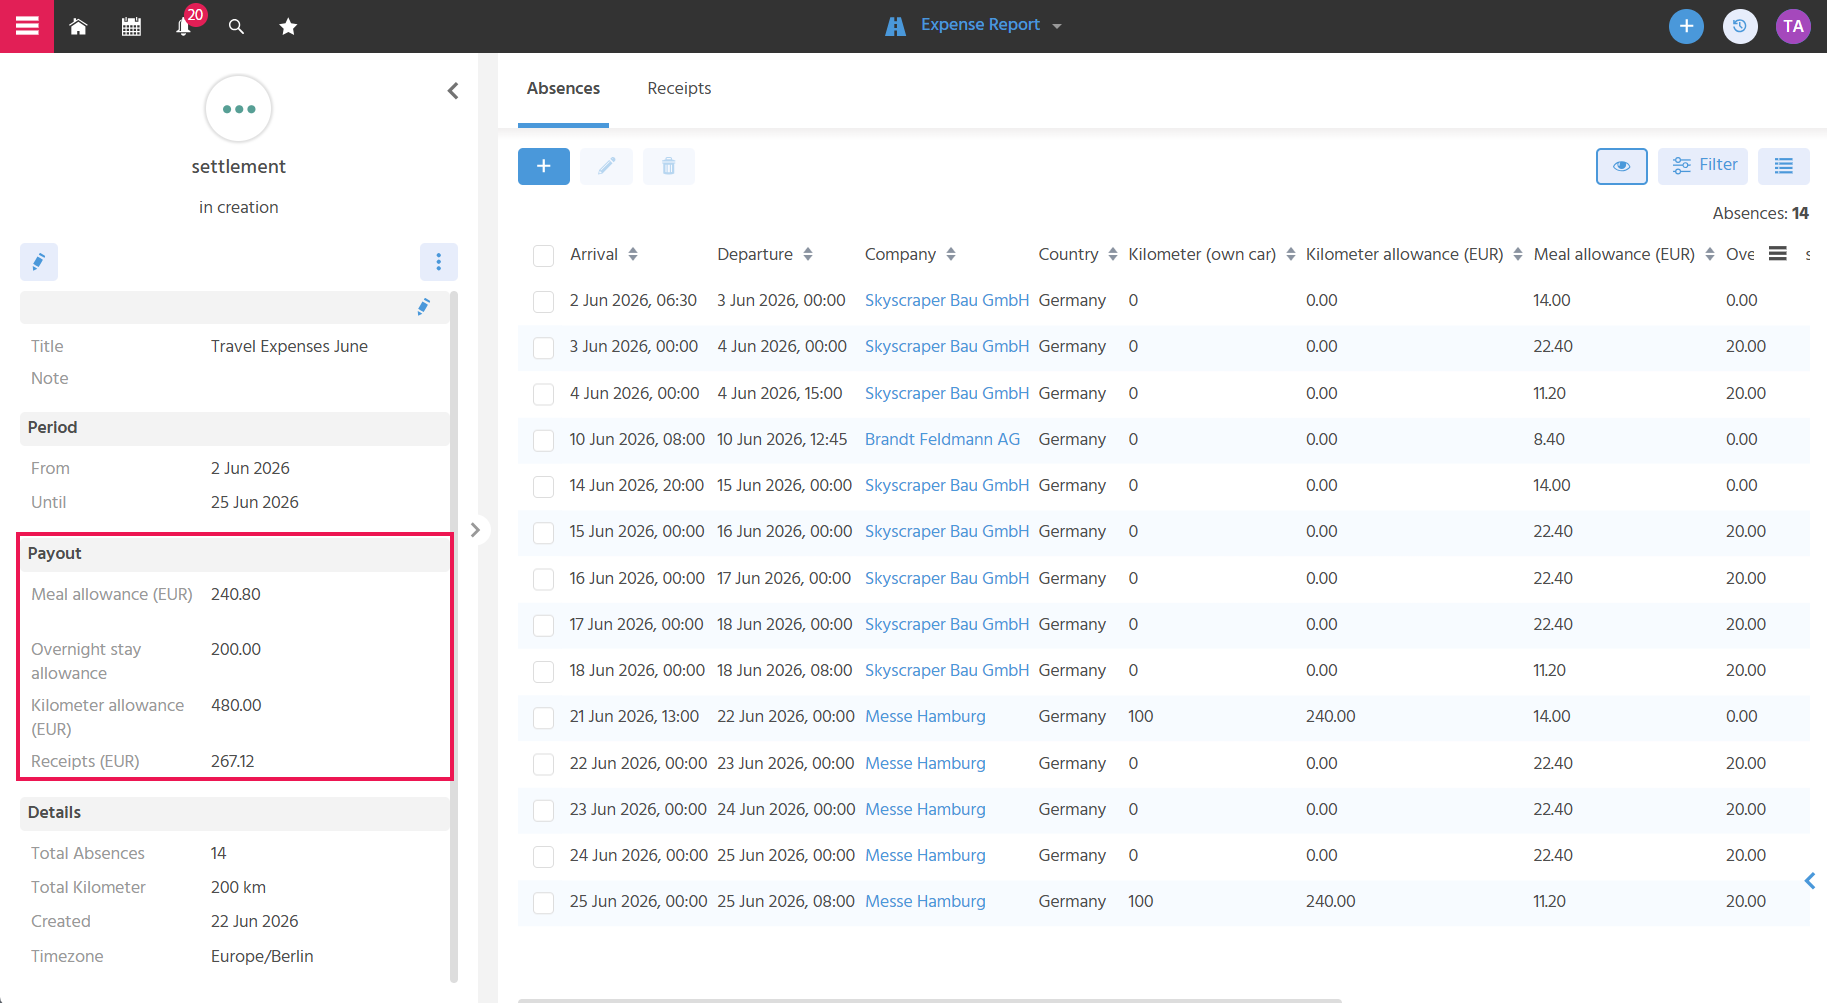Click the horizontal scrollbar under the table
1827x1003 pixels.
[930, 1000]
